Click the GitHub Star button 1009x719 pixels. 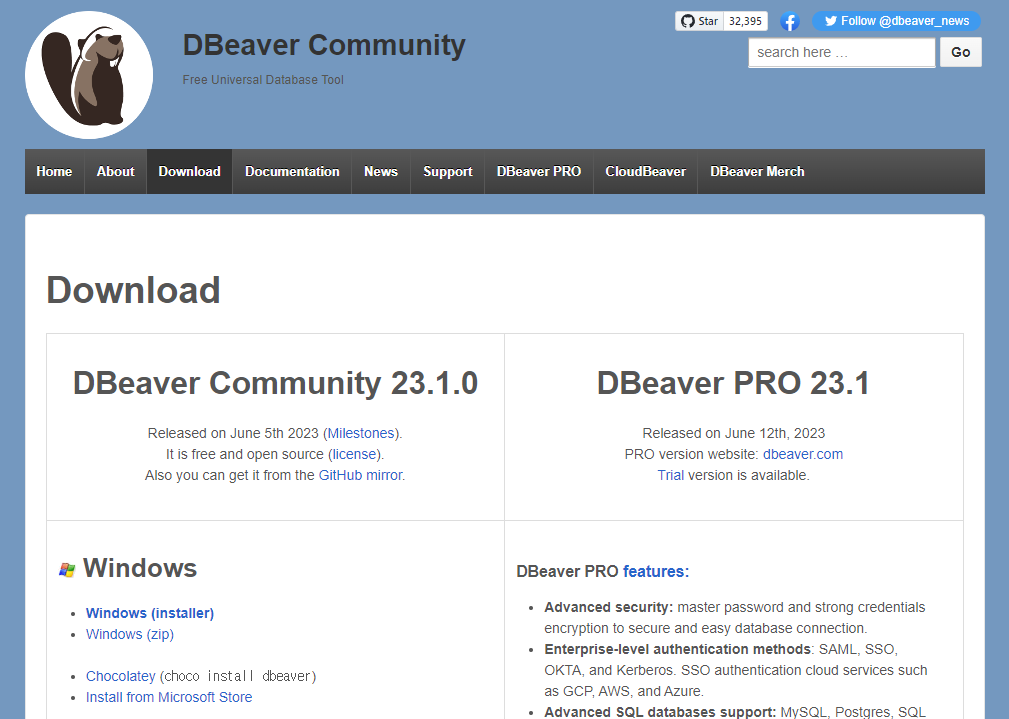699,21
